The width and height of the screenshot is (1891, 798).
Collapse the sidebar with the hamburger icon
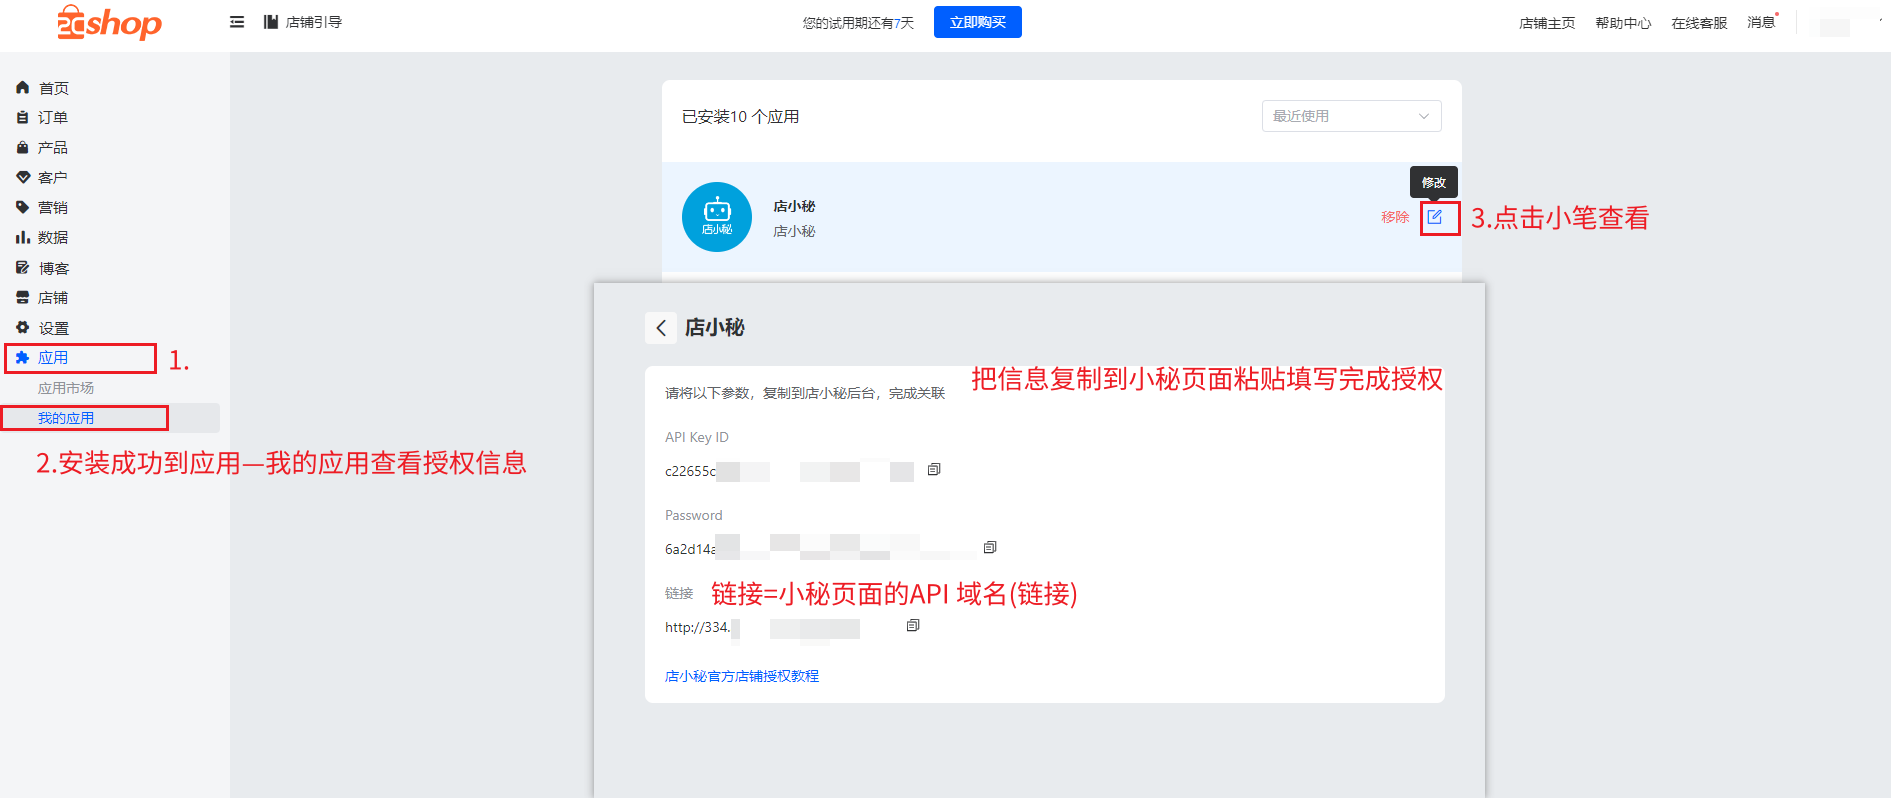[x=237, y=22]
